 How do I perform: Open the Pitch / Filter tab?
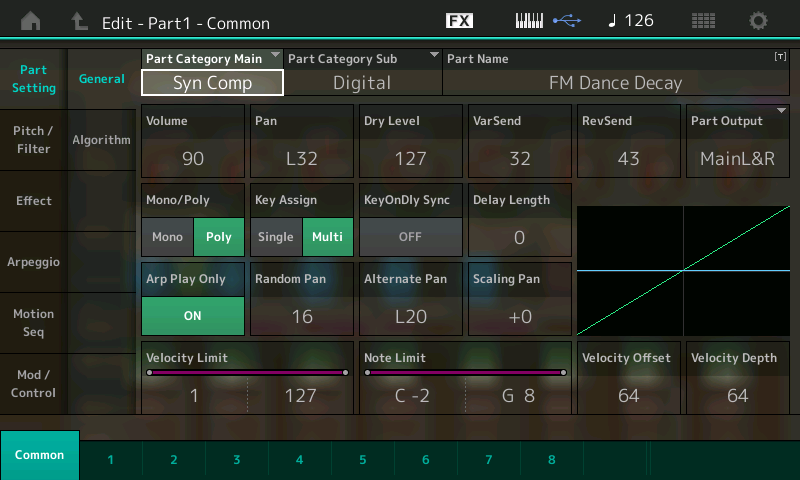(x=34, y=140)
